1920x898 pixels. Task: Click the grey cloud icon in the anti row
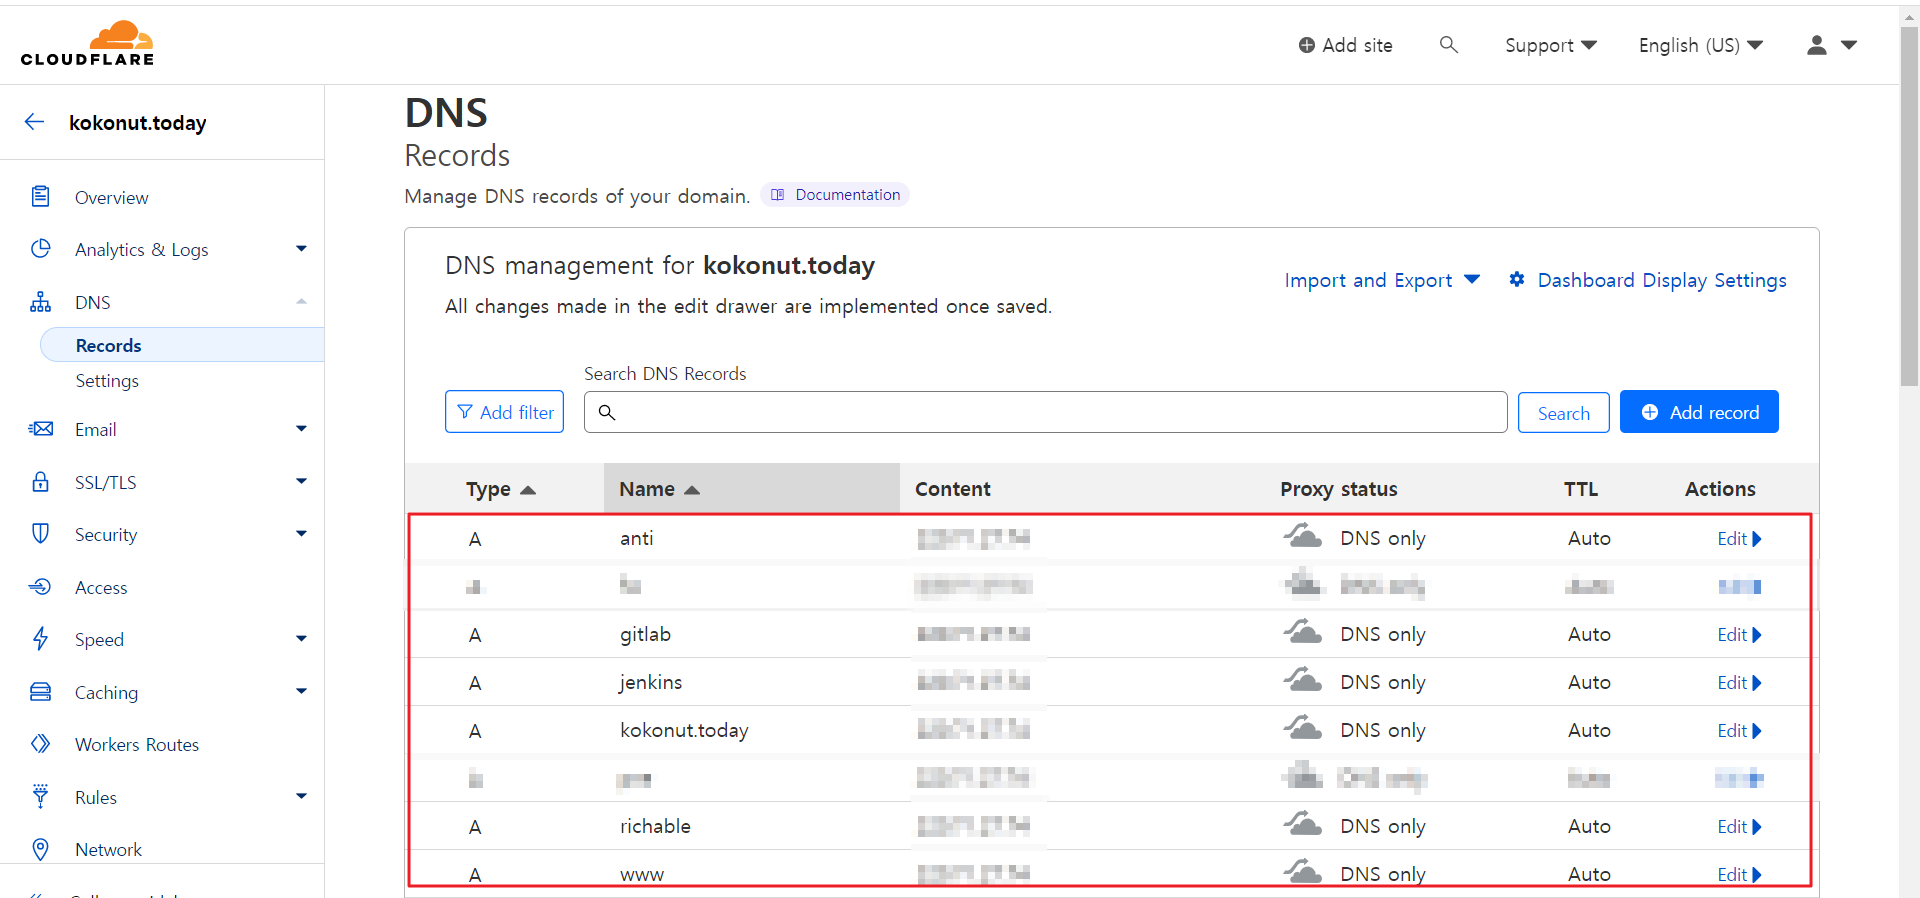click(1303, 536)
